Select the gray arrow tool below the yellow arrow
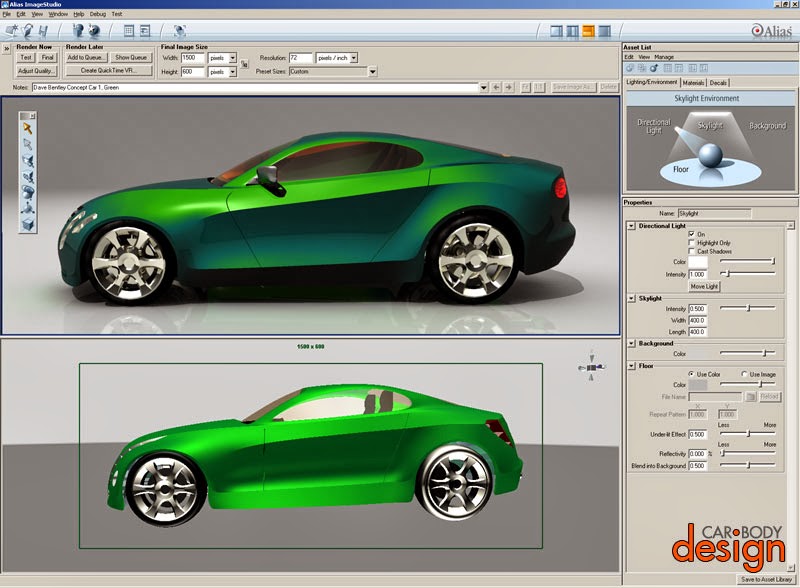Image resolution: width=800 pixels, height=588 pixels. (x=28, y=144)
